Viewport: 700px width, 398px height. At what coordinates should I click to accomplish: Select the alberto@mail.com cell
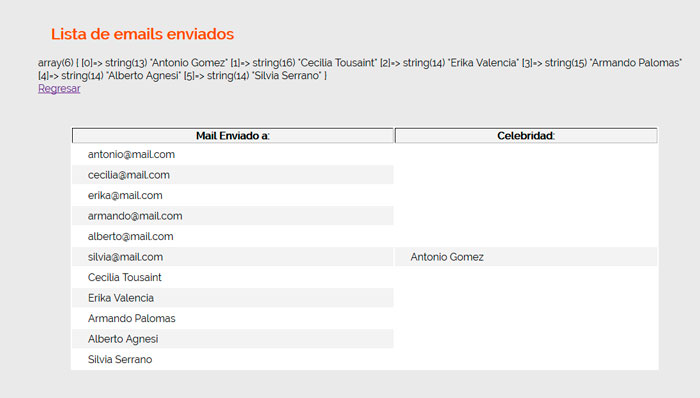click(x=233, y=236)
